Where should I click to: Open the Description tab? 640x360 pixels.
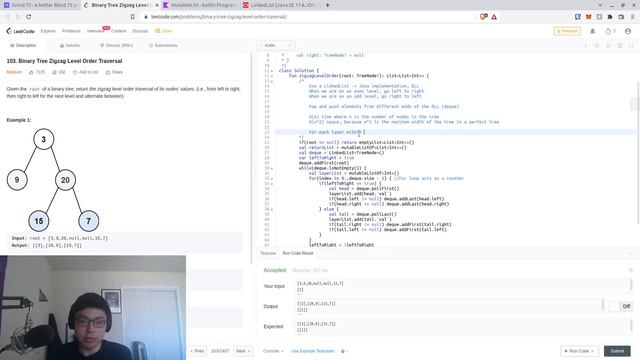23,45
